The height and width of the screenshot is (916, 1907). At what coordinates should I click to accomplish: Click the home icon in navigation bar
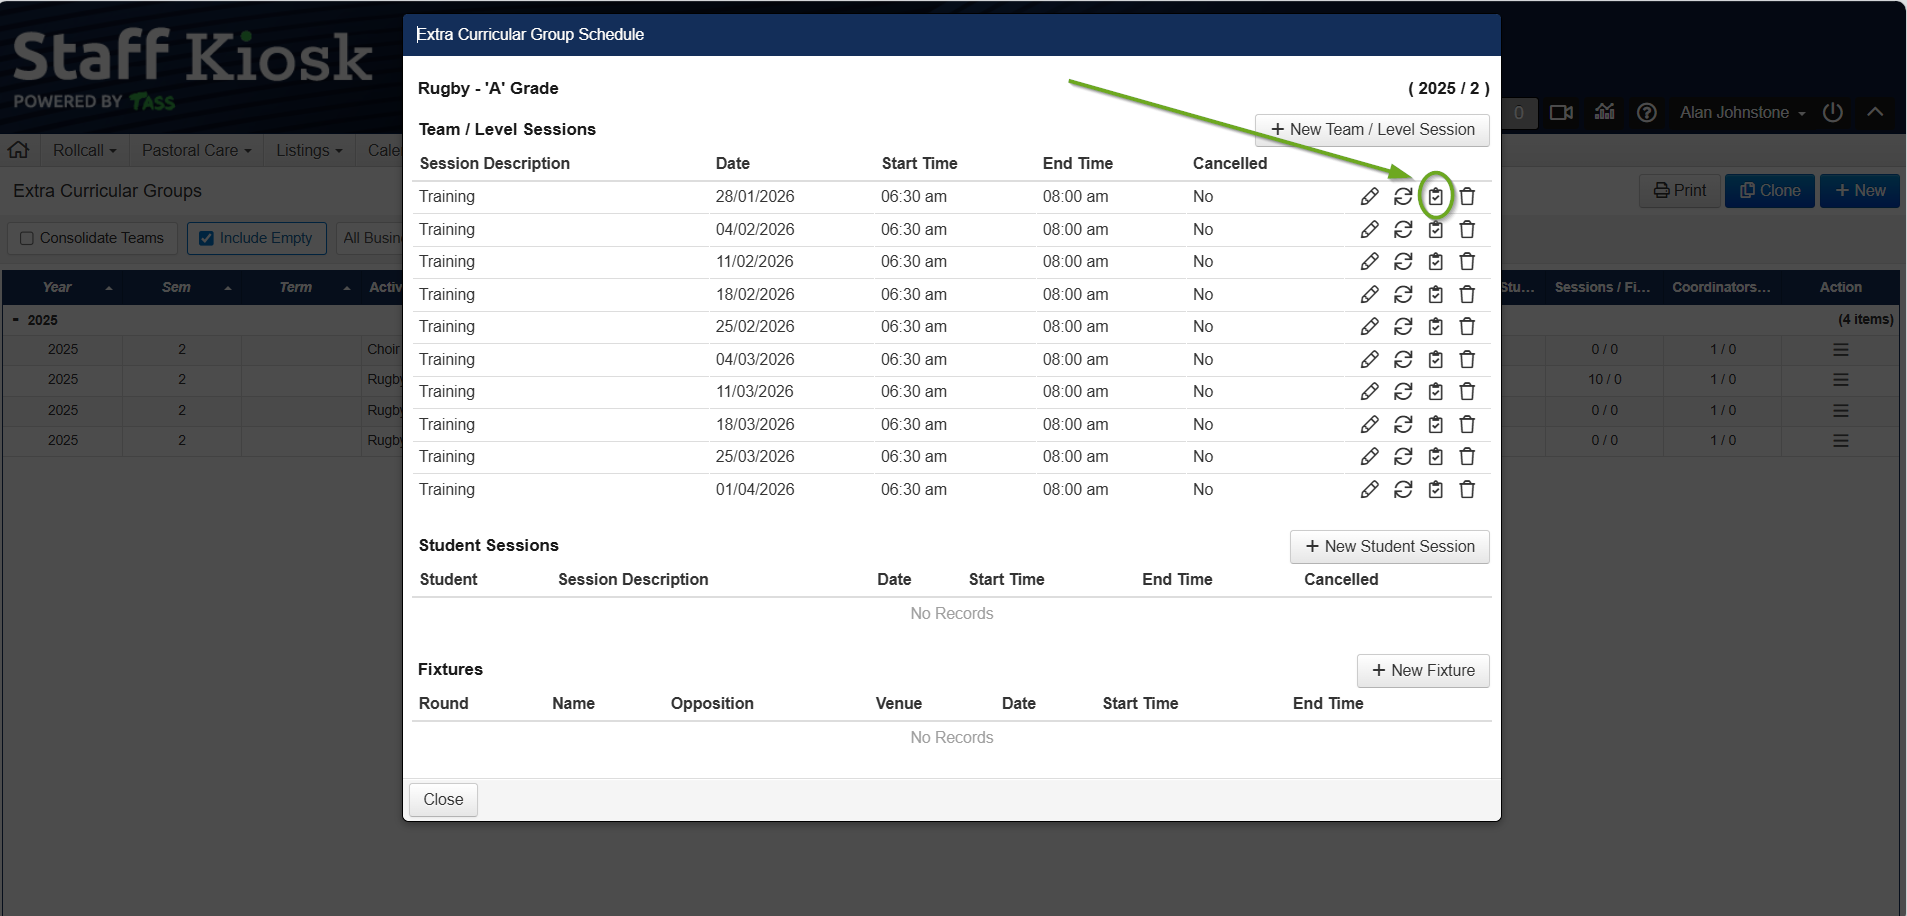[18, 150]
